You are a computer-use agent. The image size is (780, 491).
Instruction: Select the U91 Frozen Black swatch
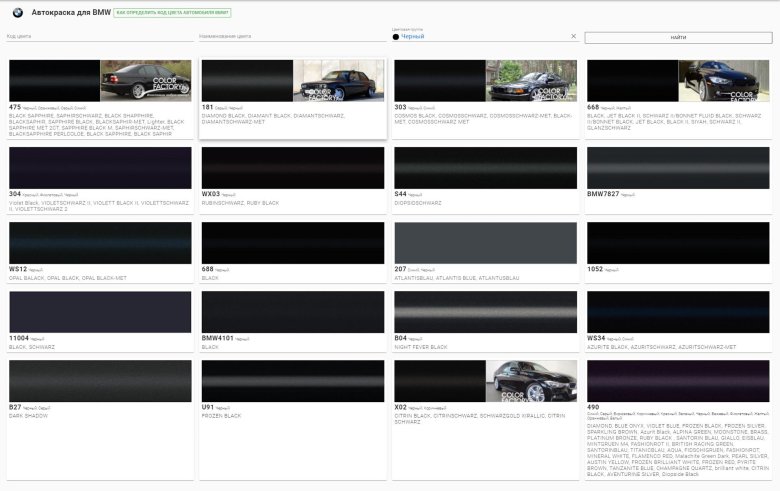292,381
